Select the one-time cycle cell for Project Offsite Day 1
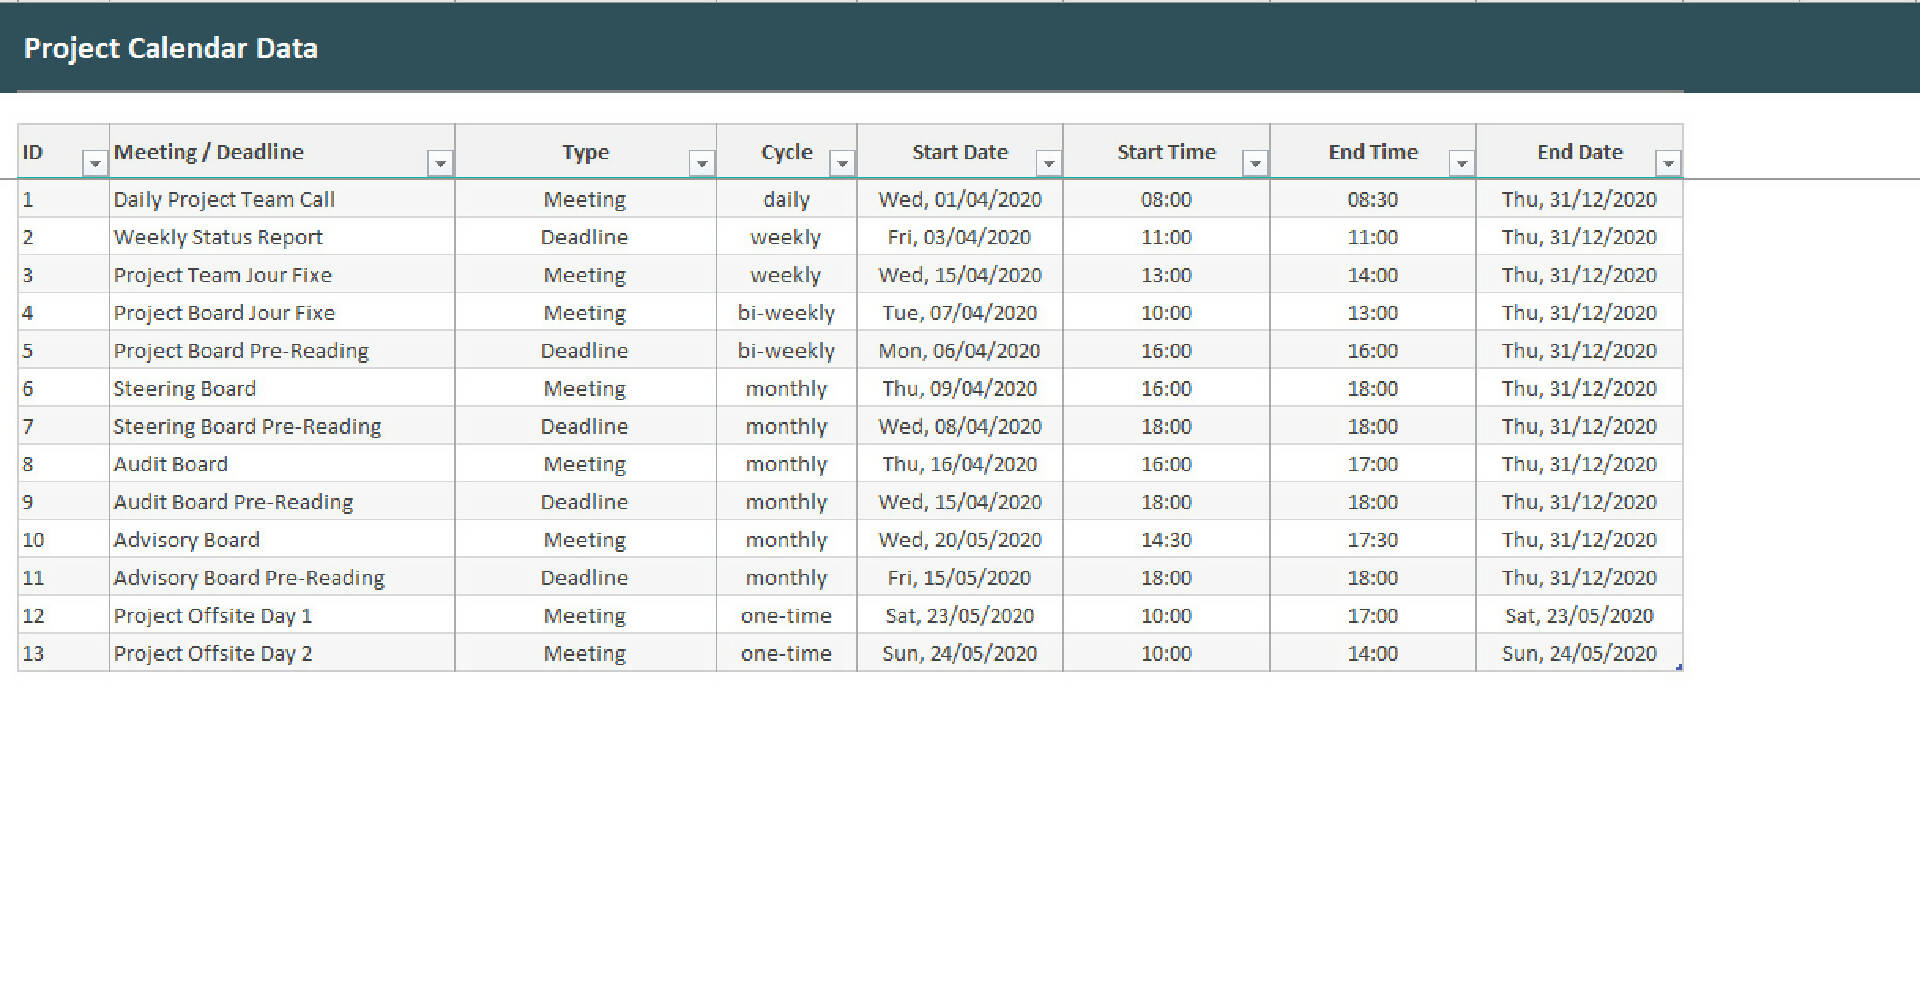This screenshot has width=1920, height=990. [786, 615]
